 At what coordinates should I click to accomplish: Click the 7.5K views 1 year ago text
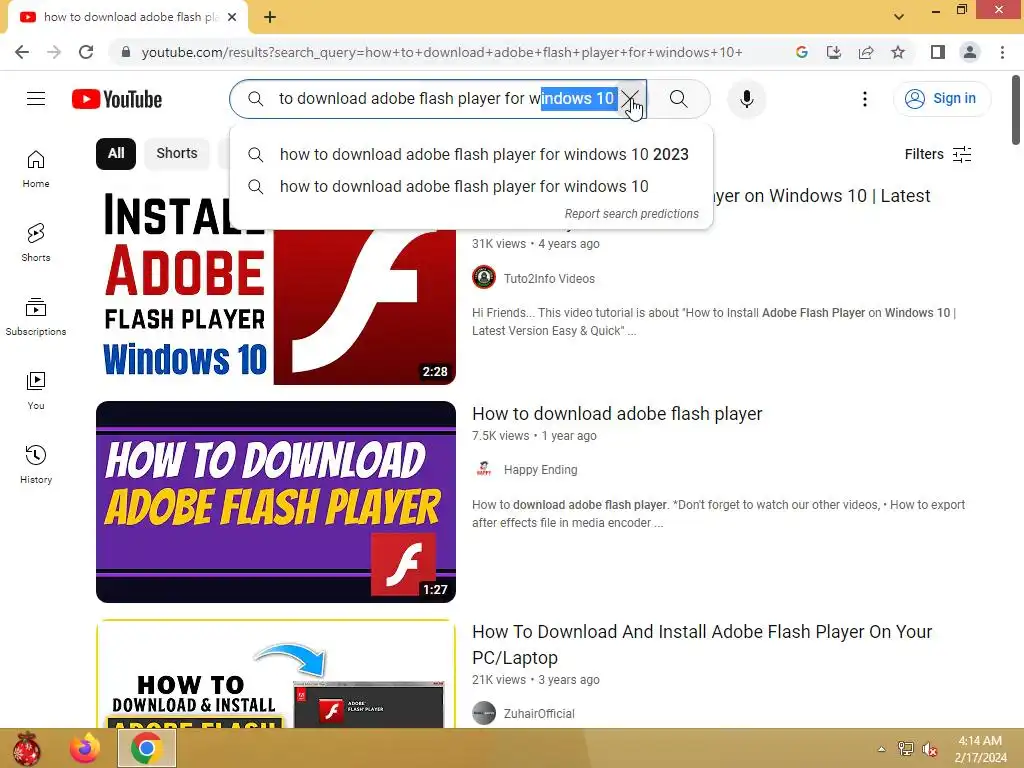[x=534, y=436]
